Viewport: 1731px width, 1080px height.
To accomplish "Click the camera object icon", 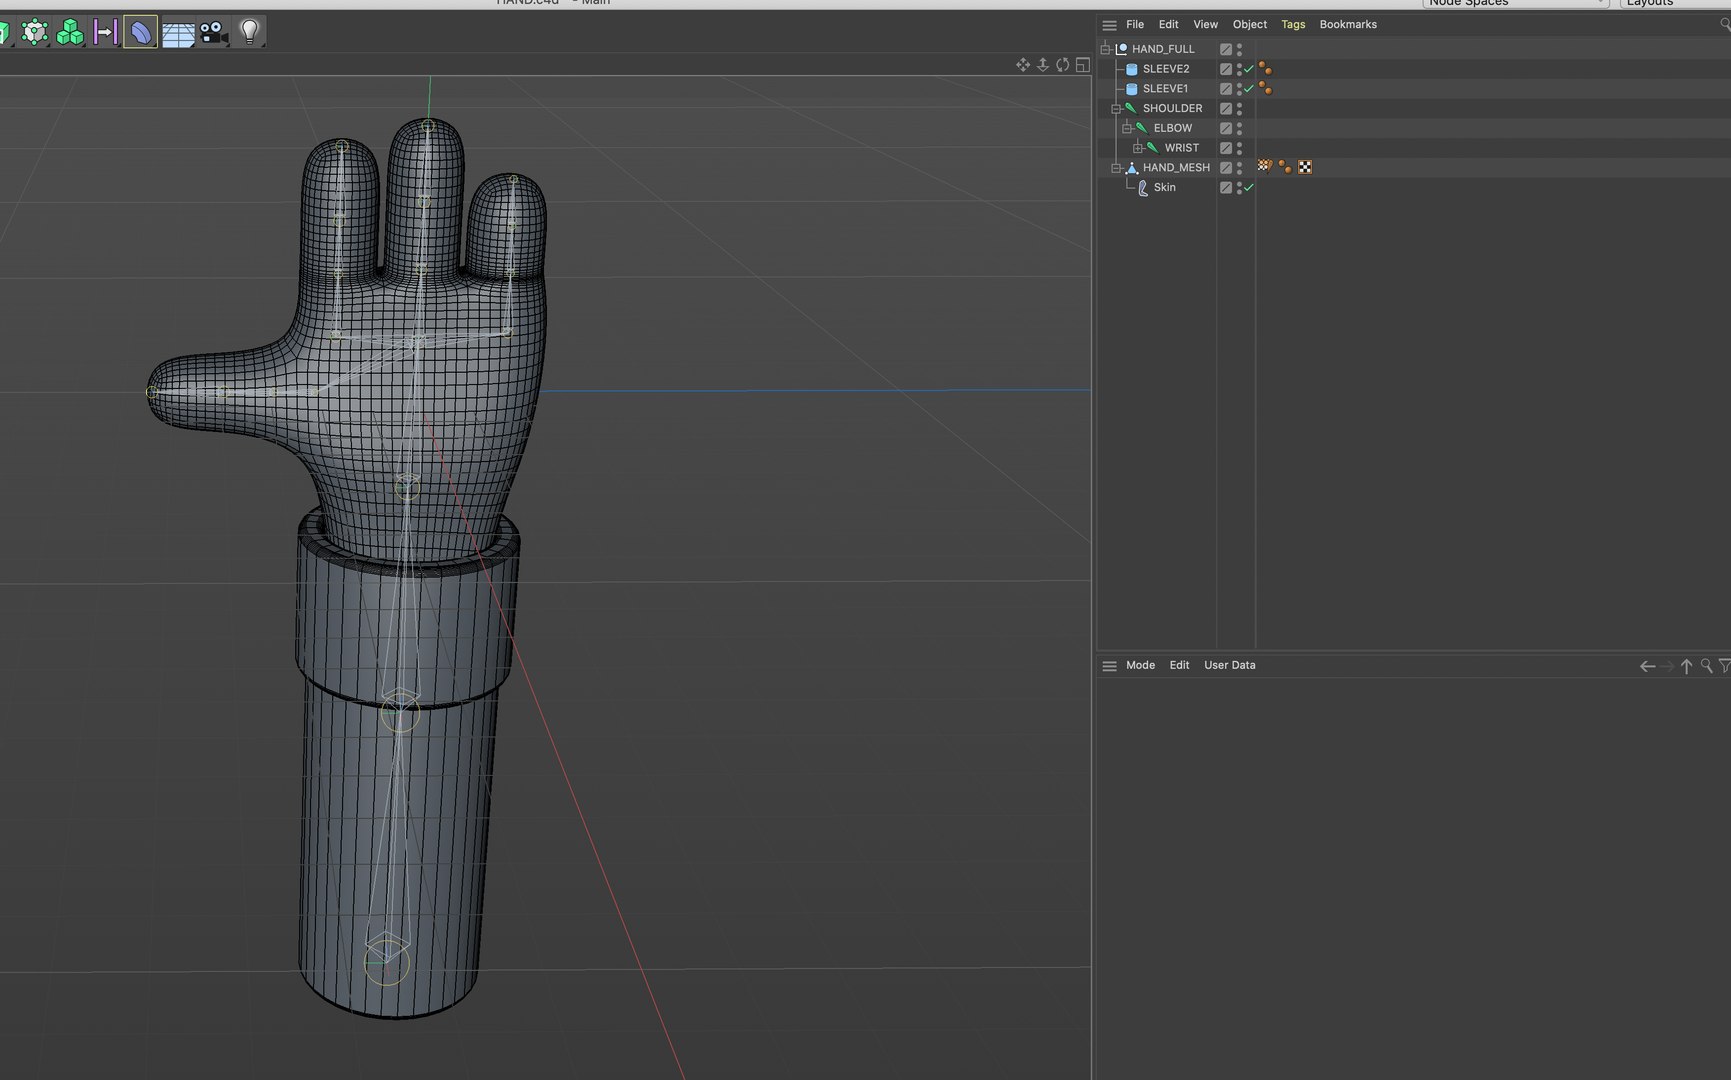I will coord(213,33).
